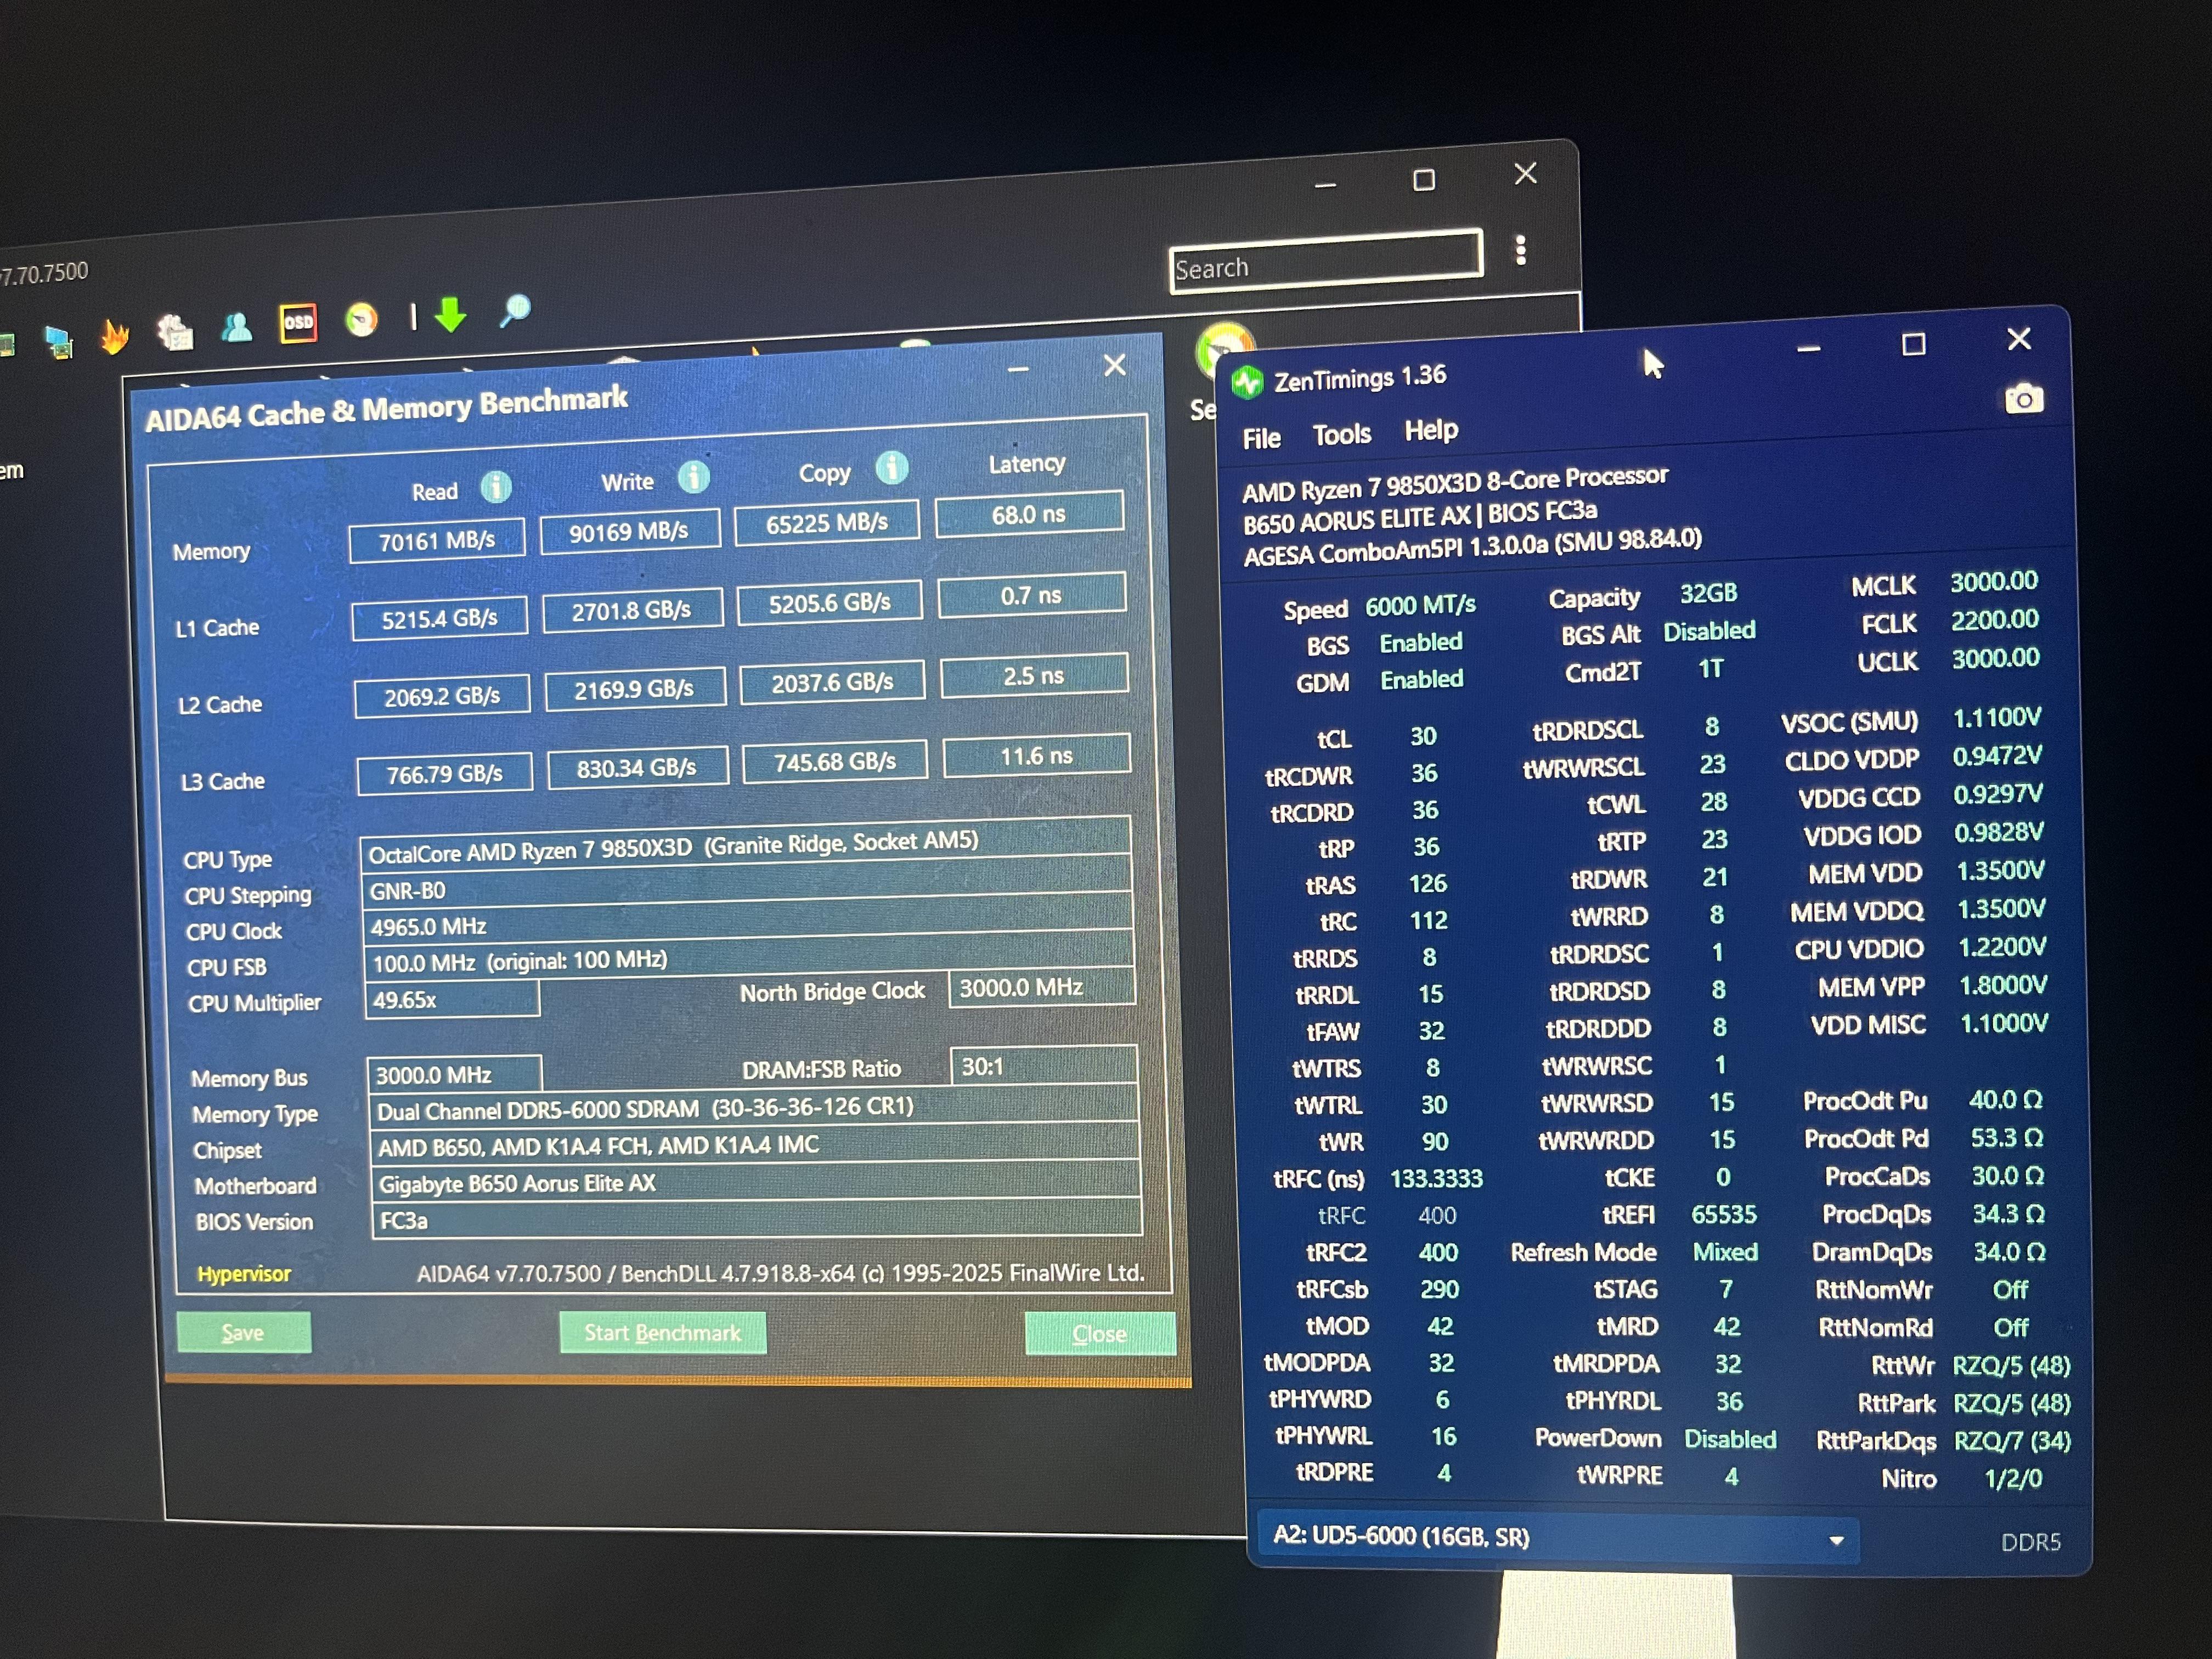
Task: Open the ZenTimings Tools menu
Action: click(x=1341, y=435)
